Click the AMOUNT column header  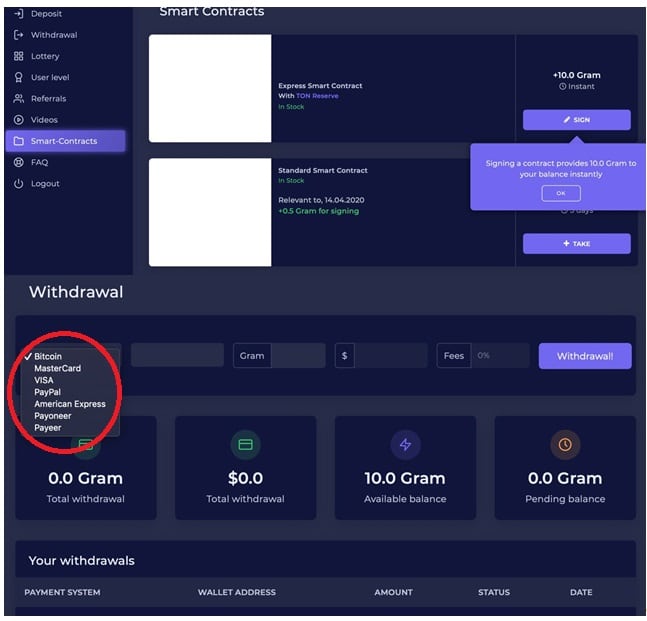point(394,593)
